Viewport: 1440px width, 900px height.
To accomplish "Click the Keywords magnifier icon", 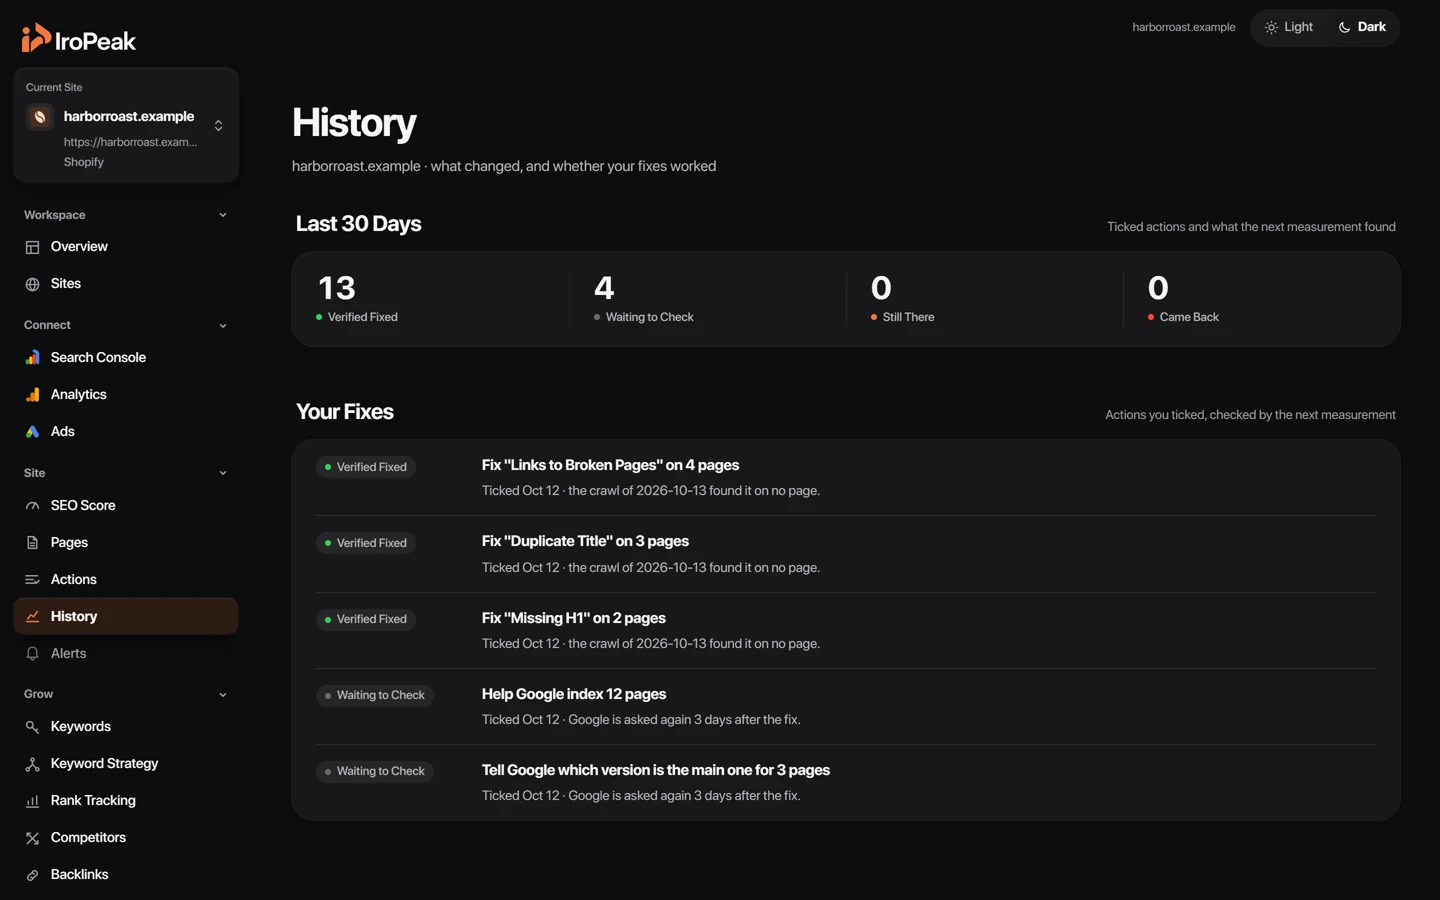I will 32,727.
